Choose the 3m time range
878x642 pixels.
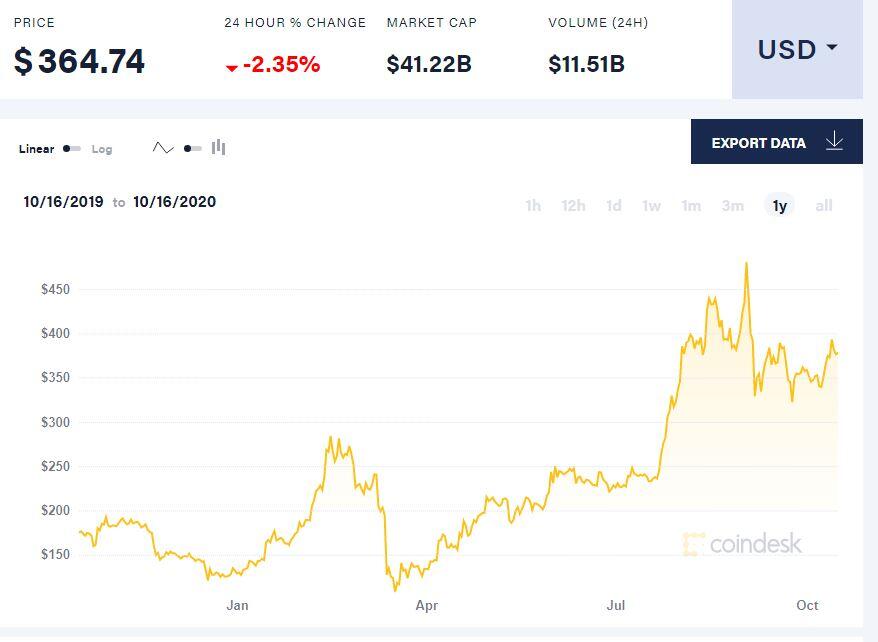pos(733,206)
